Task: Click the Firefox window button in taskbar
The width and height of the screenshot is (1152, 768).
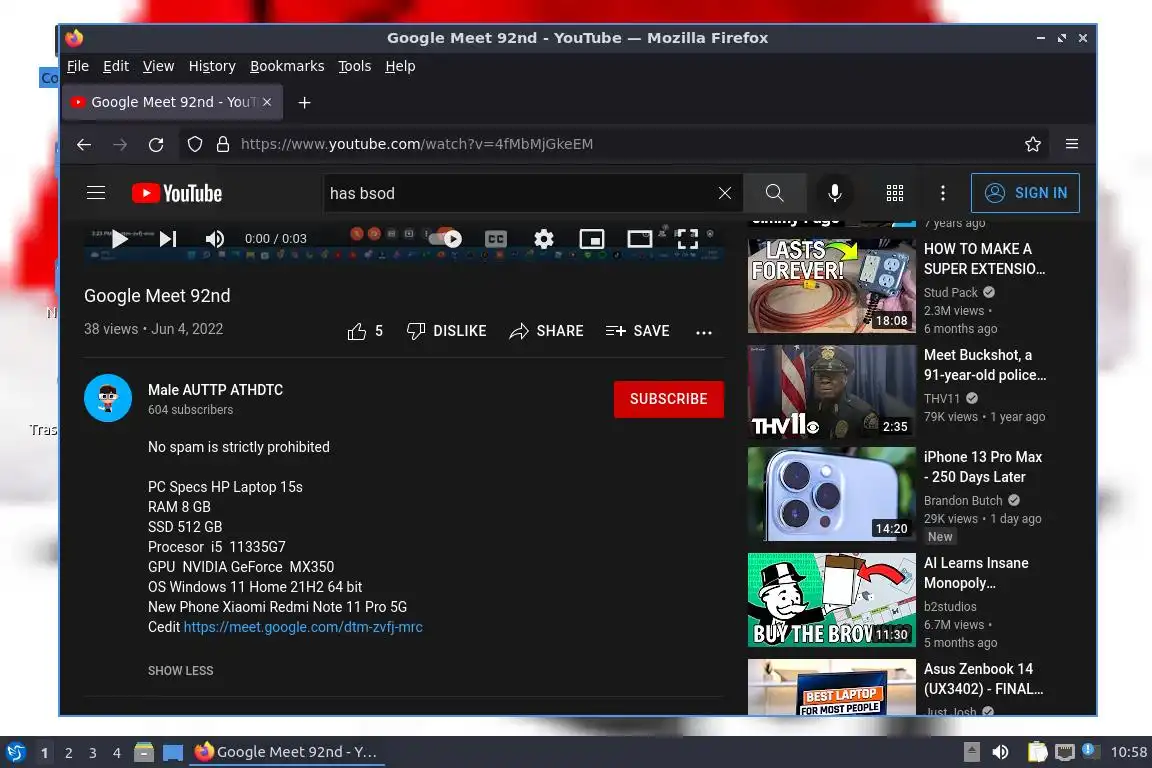Action: point(287,752)
